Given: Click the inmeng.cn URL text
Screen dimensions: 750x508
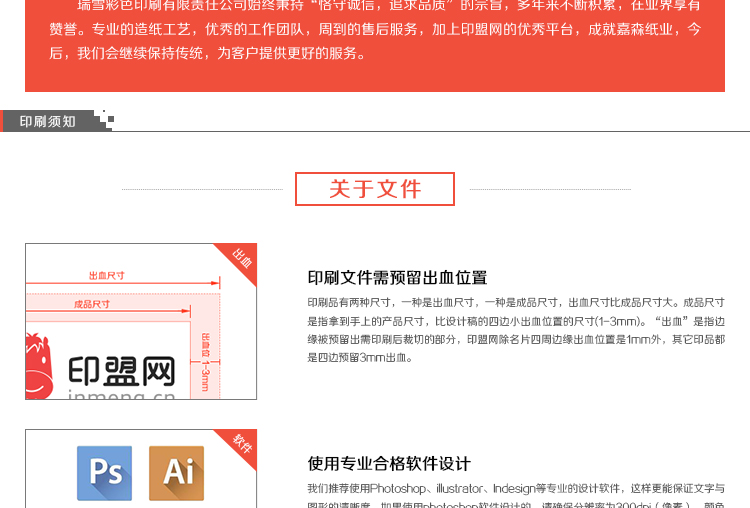Looking at the screenshot, I should (120, 395).
